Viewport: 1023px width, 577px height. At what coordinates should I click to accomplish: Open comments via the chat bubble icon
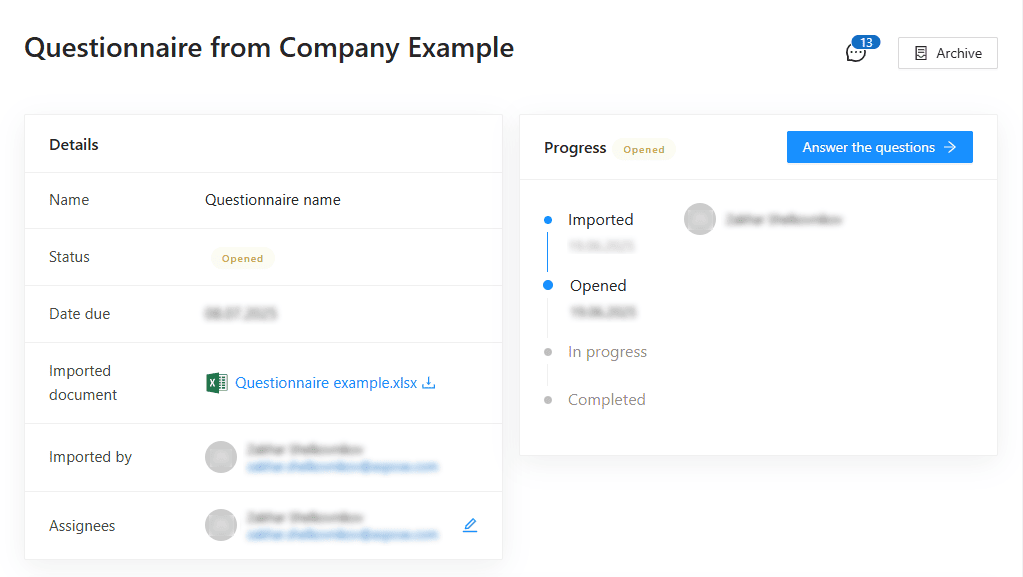856,52
